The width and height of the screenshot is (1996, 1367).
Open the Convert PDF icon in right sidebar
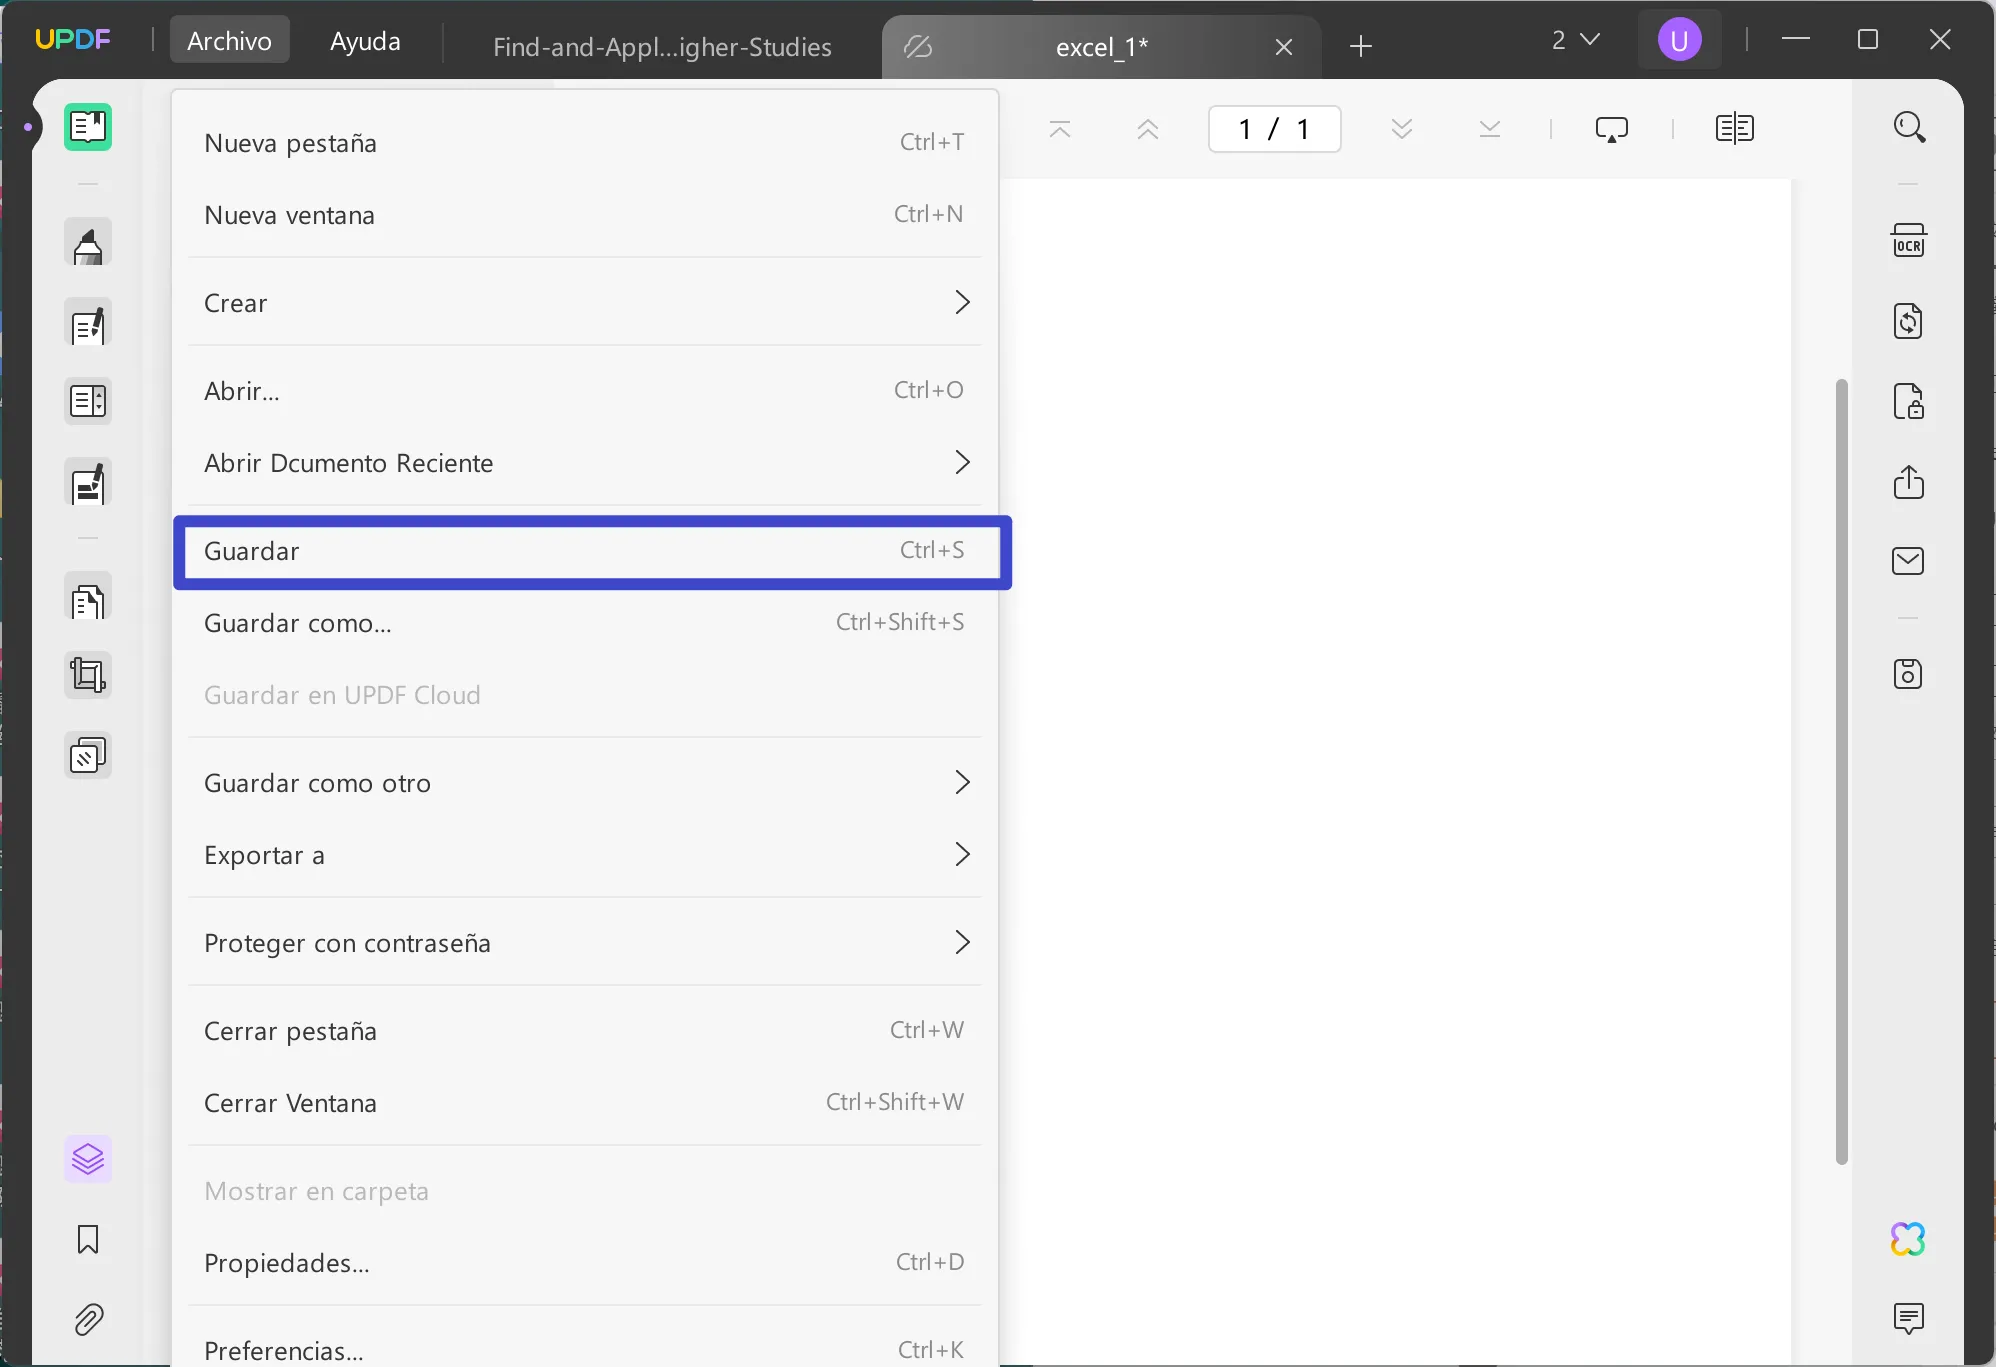point(1909,321)
